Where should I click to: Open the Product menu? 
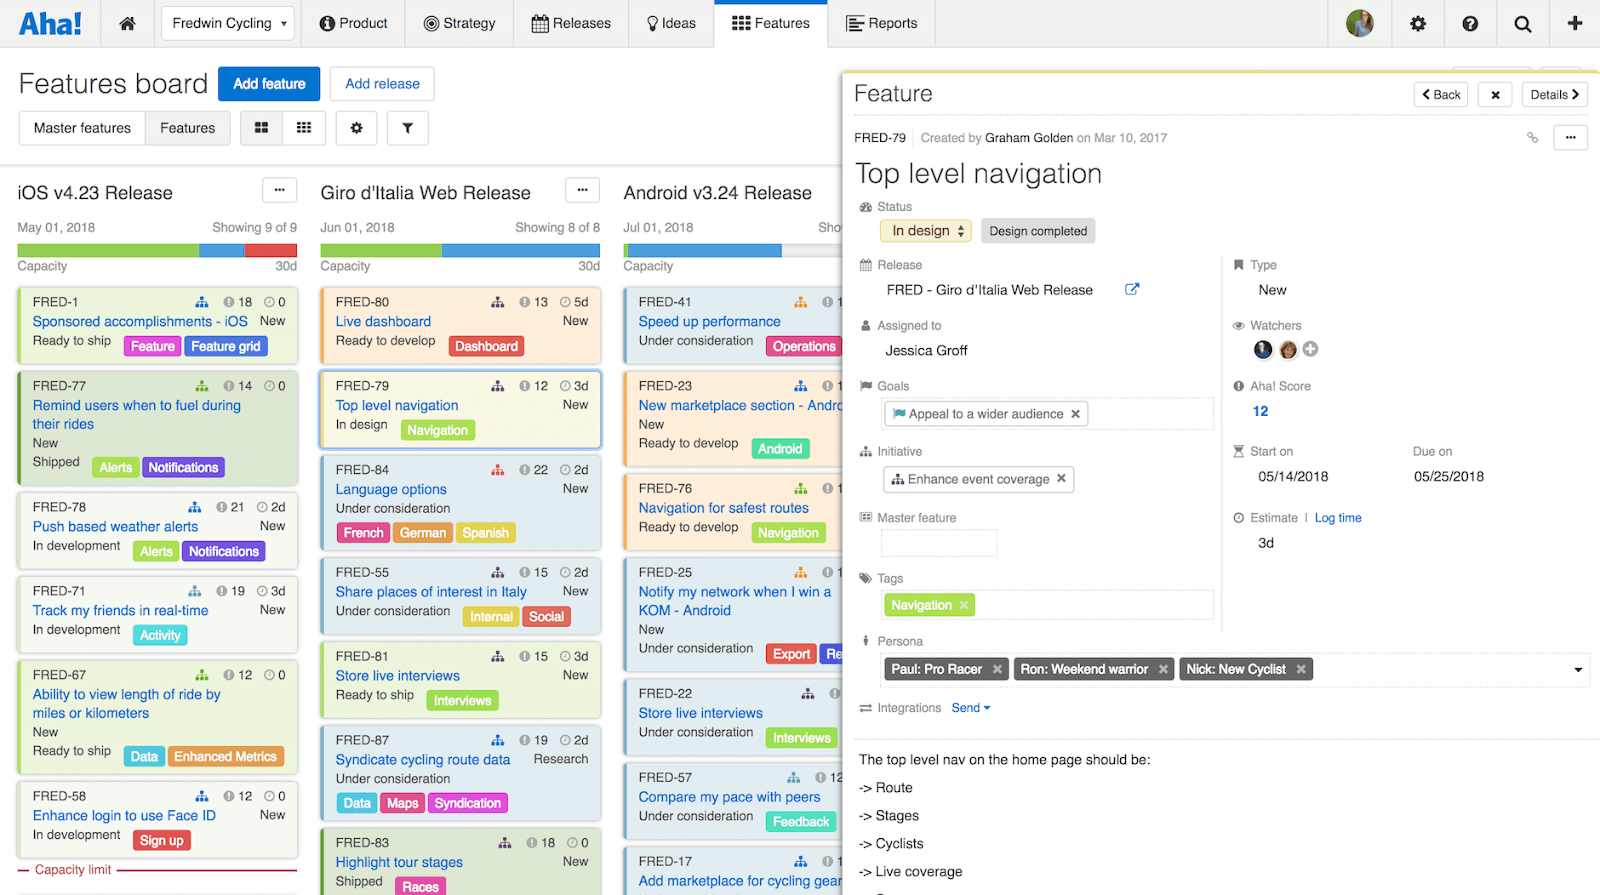353,23
